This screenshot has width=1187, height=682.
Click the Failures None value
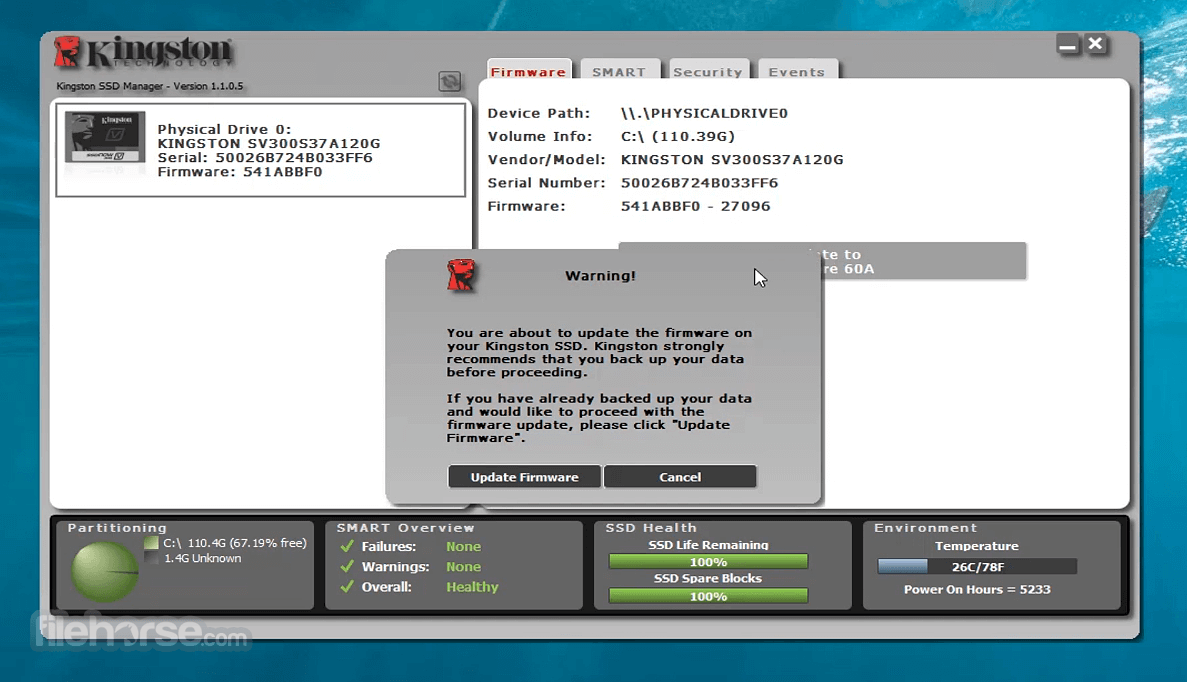(463, 547)
